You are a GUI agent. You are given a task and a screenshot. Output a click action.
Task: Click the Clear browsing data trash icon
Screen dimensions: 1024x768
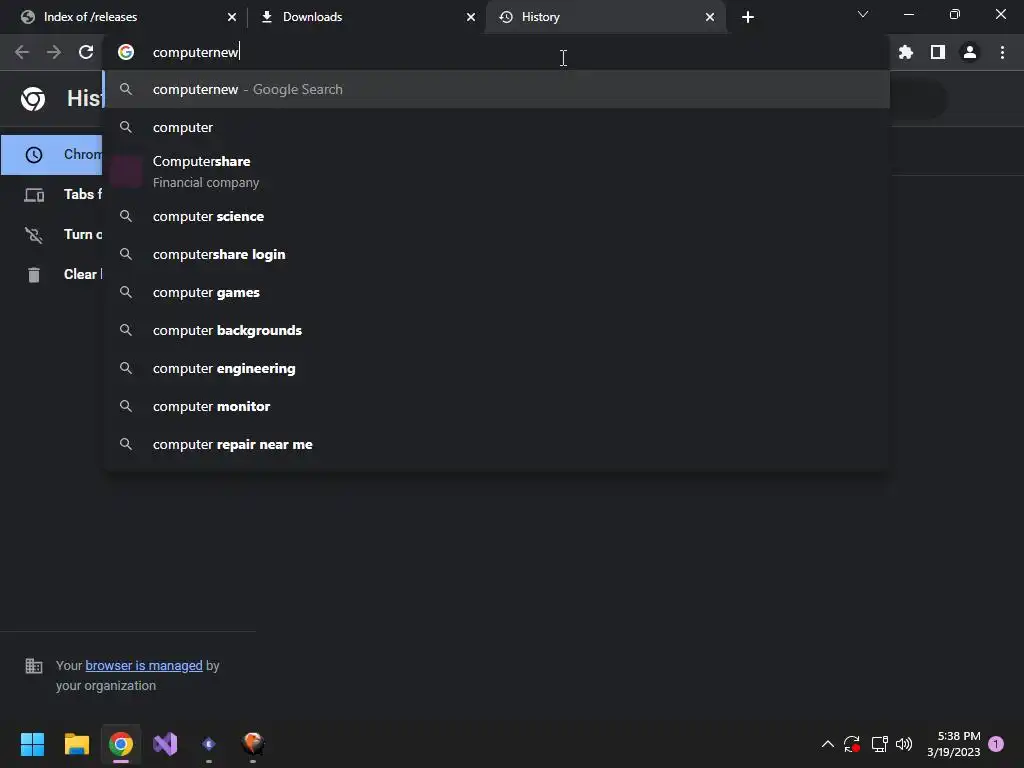[34, 275]
